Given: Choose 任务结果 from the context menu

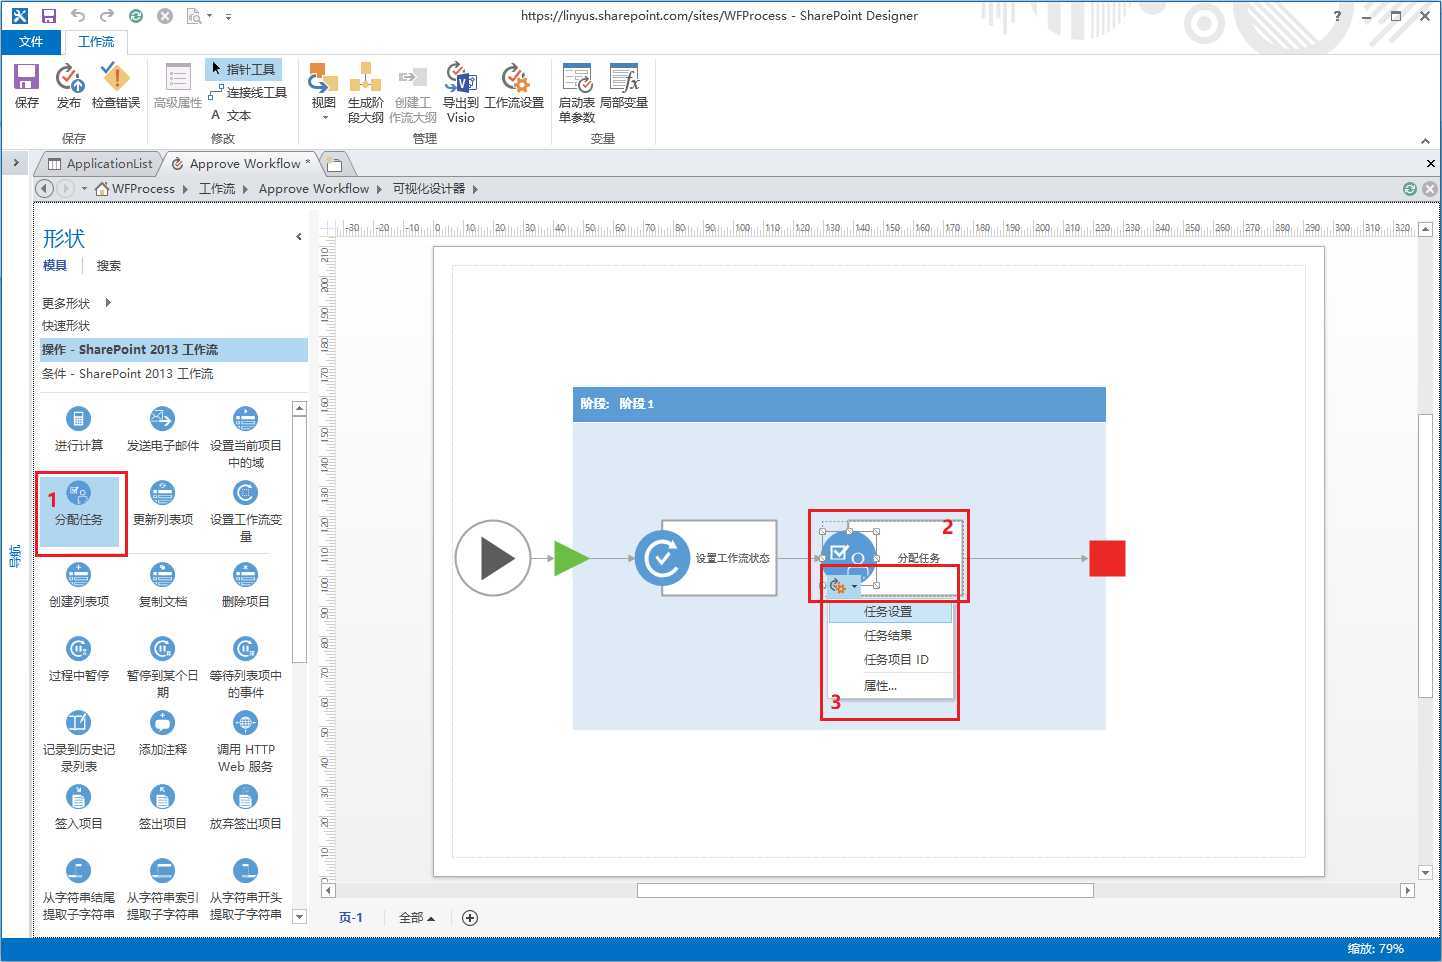Looking at the screenshot, I should click(x=890, y=635).
